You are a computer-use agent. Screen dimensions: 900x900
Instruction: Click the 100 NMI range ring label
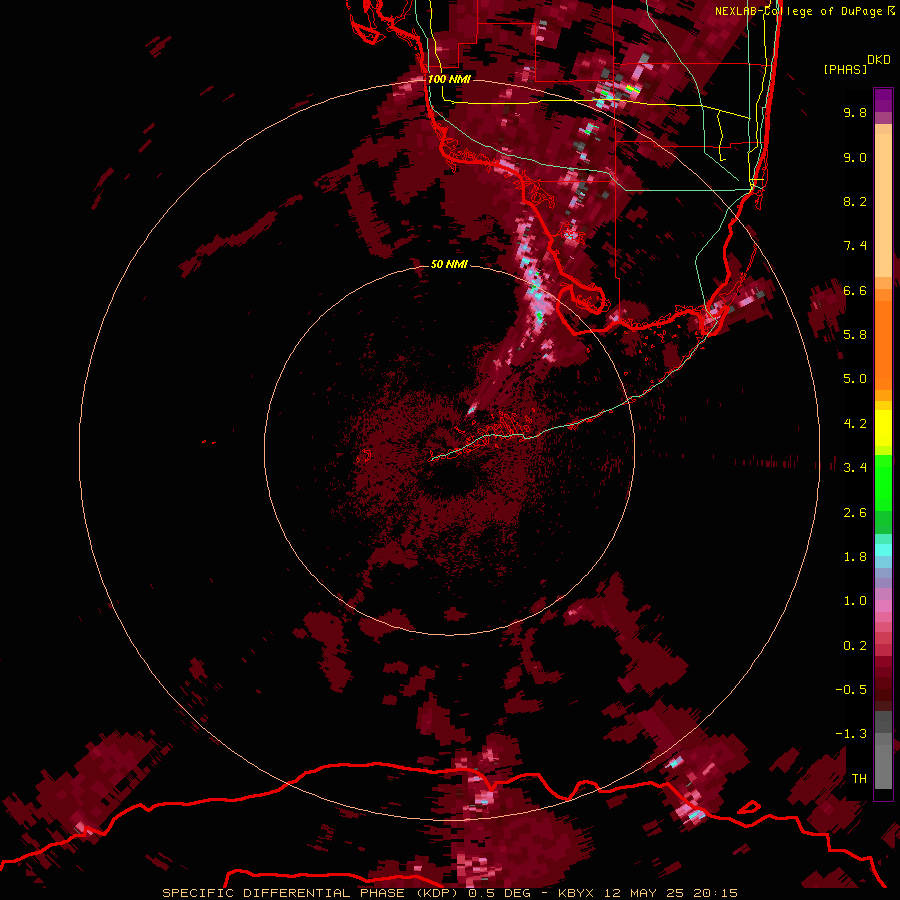click(x=449, y=79)
